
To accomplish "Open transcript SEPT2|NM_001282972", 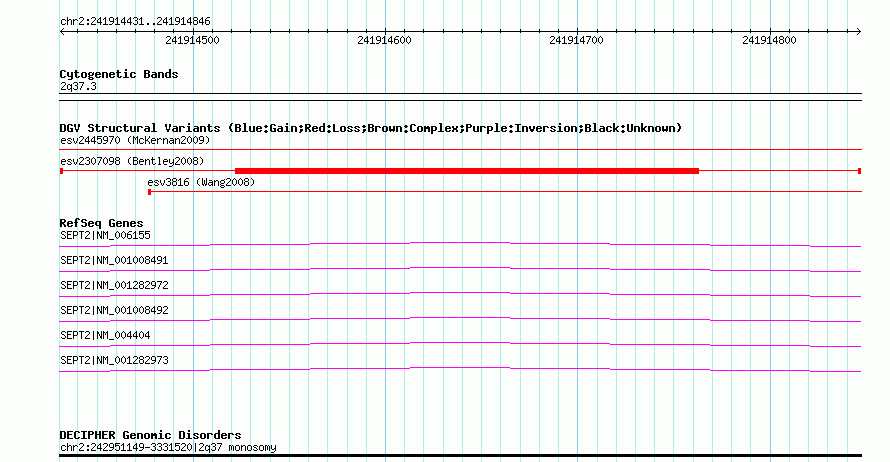I will 114,285.
